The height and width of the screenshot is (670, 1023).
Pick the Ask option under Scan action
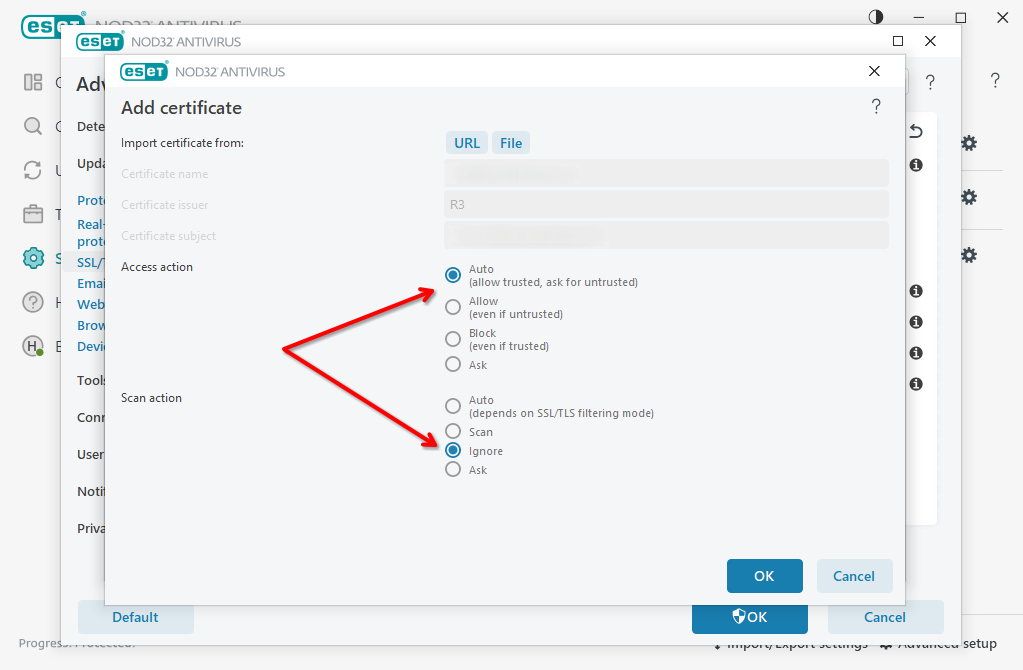click(x=453, y=469)
